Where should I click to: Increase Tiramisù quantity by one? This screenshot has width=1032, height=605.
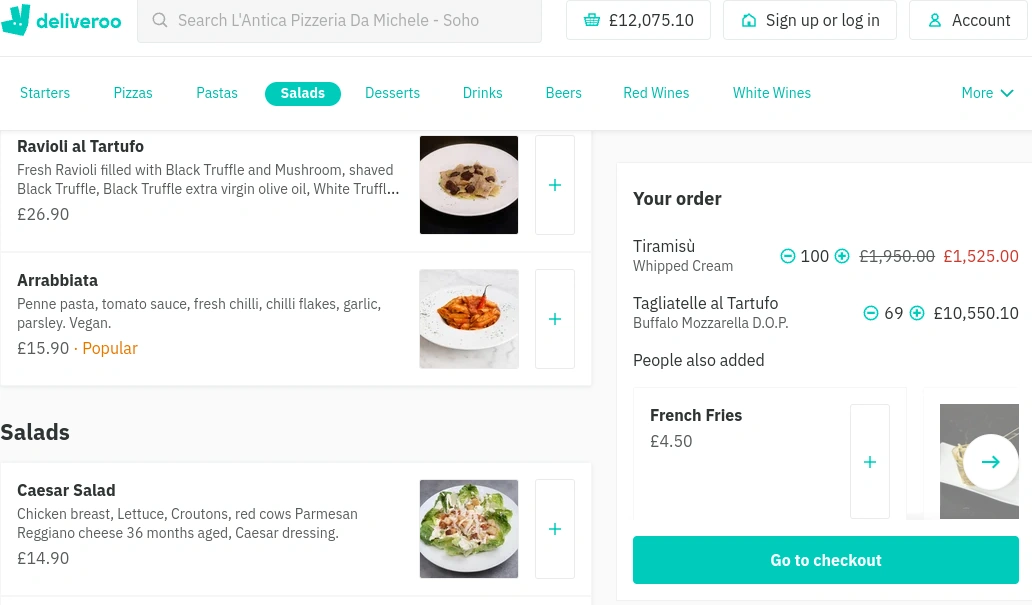(842, 256)
